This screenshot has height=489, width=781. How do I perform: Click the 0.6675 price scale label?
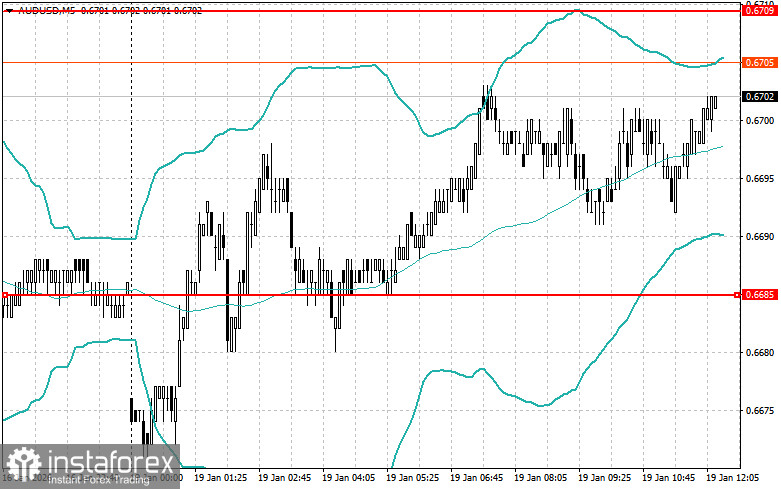click(760, 411)
